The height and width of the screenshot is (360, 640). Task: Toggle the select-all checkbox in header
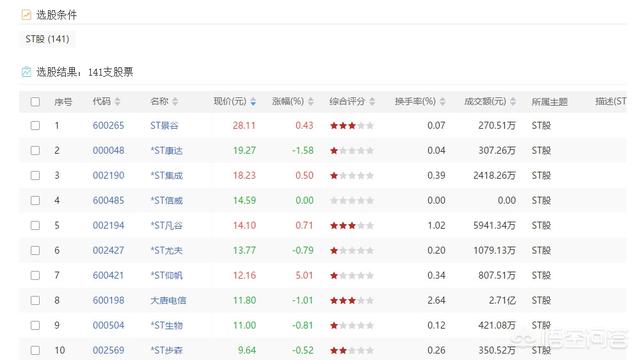pyautogui.click(x=36, y=101)
